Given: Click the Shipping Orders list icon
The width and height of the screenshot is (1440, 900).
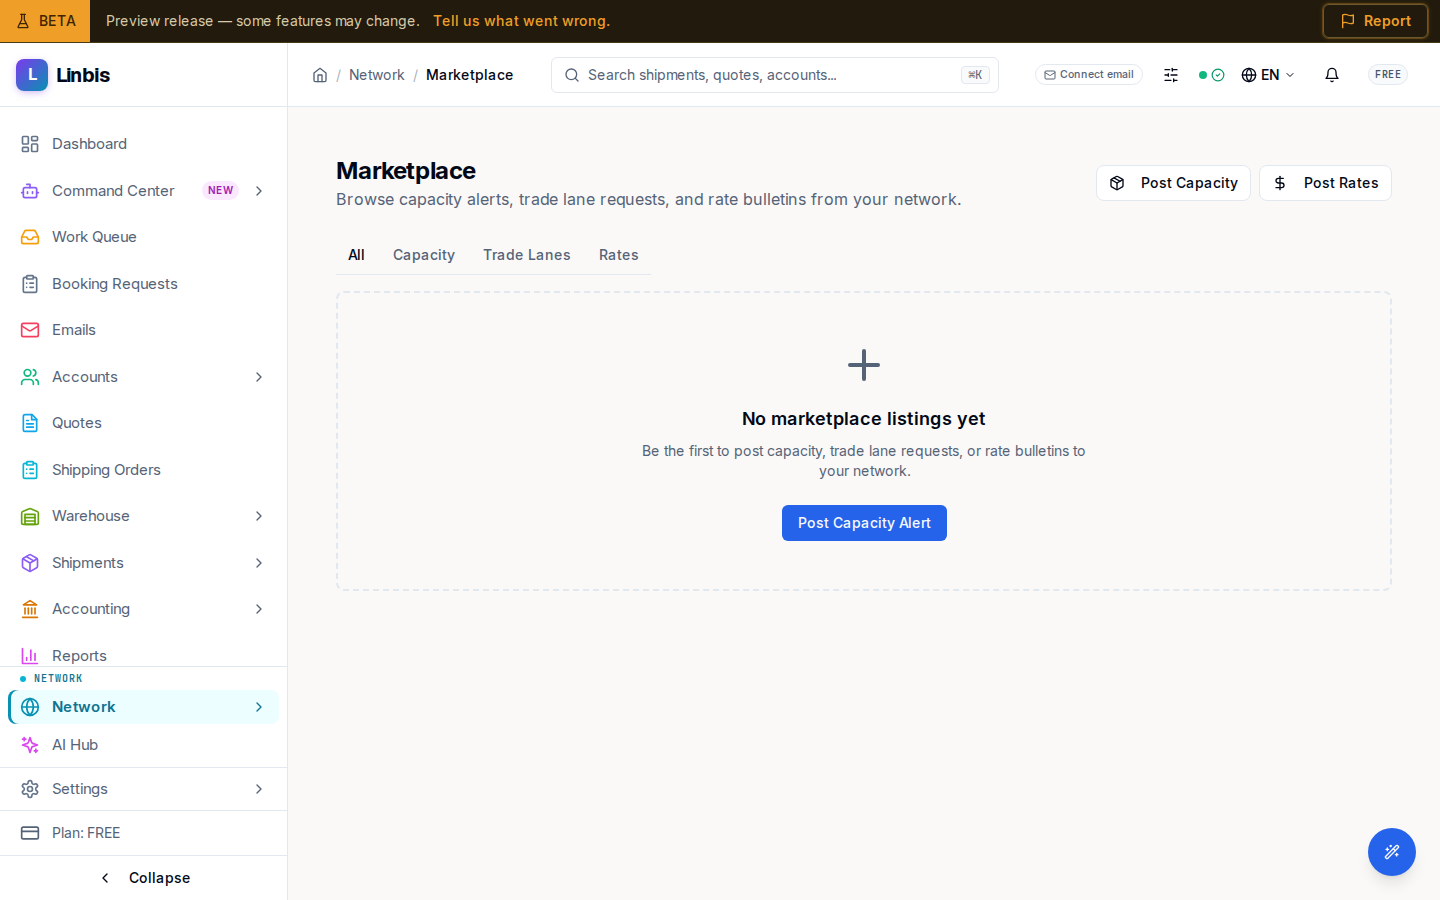Looking at the screenshot, I should [x=30, y=470].
